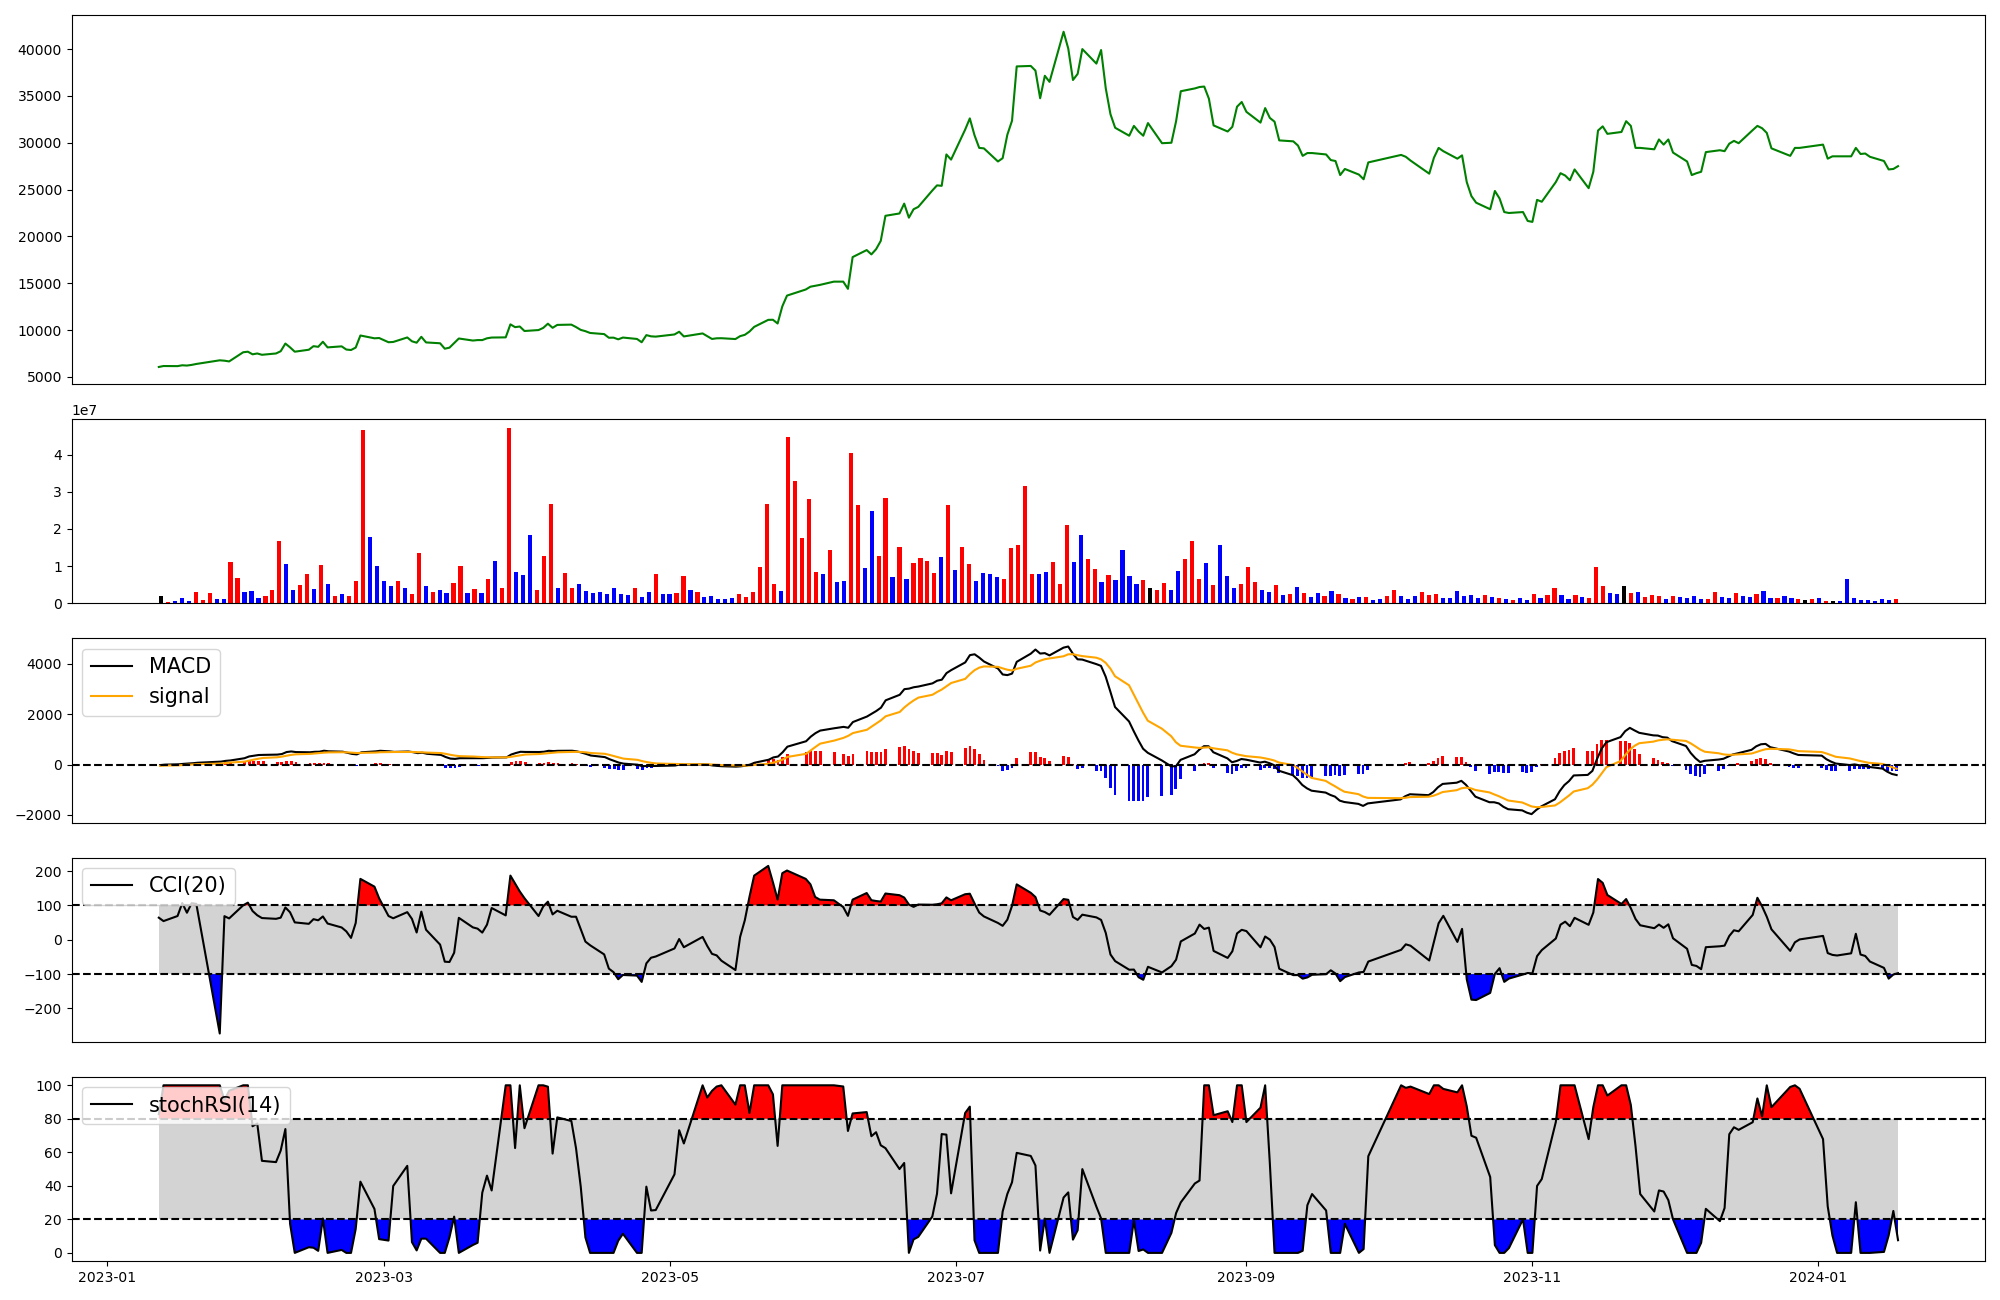Click the 2023-01 date axis label
The image size is (2000, 1300).
coord(106,1277)
